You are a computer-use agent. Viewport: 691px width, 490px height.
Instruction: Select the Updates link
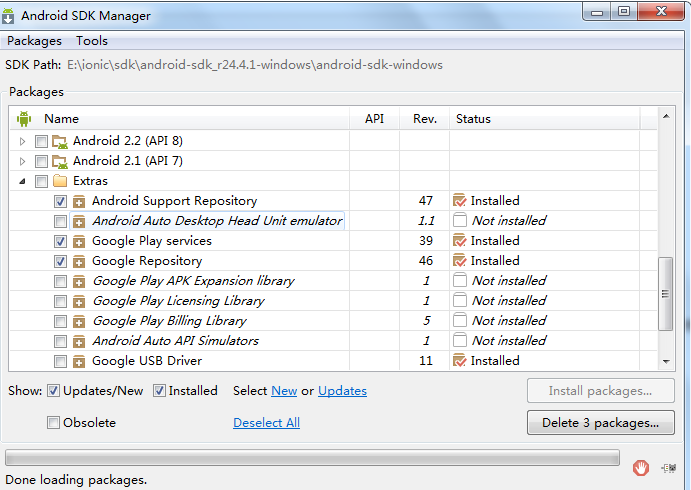(342, 391)
